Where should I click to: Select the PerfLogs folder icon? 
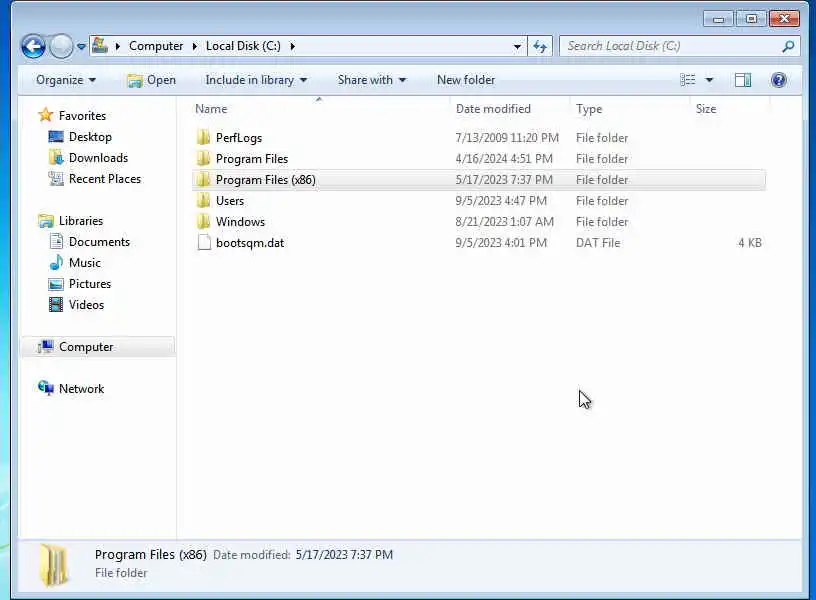click(x=203, y=137)
